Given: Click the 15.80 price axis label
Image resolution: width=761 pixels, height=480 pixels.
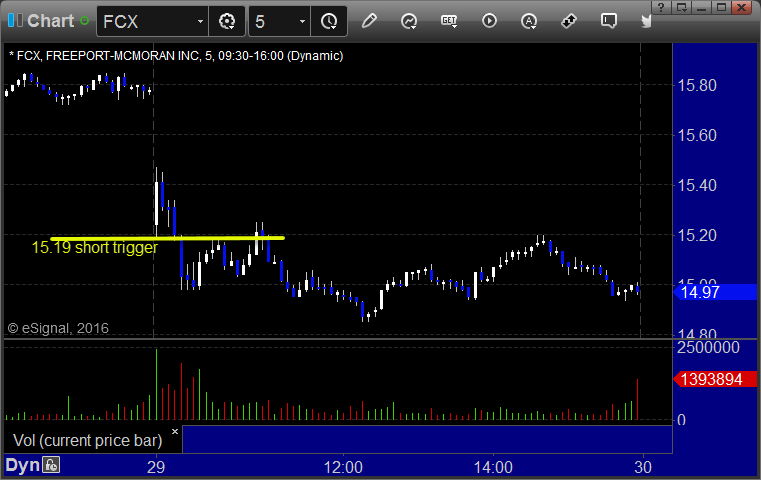Looking at the screenshot, I should click(x=697, y=85).
